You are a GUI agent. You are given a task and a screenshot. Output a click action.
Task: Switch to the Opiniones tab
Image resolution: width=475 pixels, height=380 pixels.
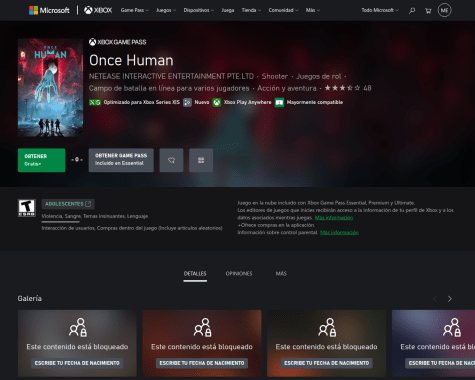point(239,274)
